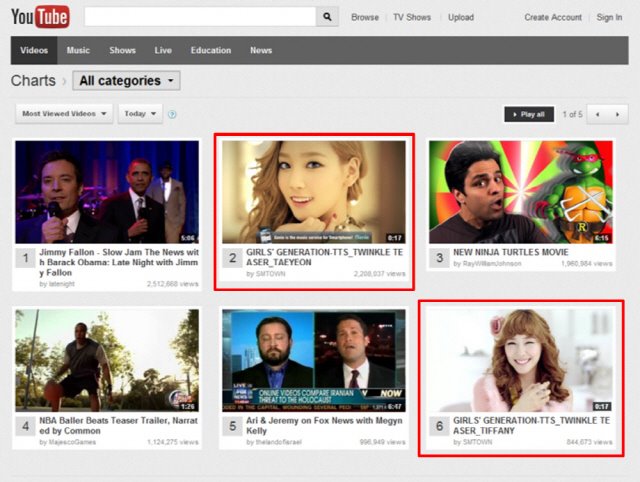Select the Live tab

[163, 50]
